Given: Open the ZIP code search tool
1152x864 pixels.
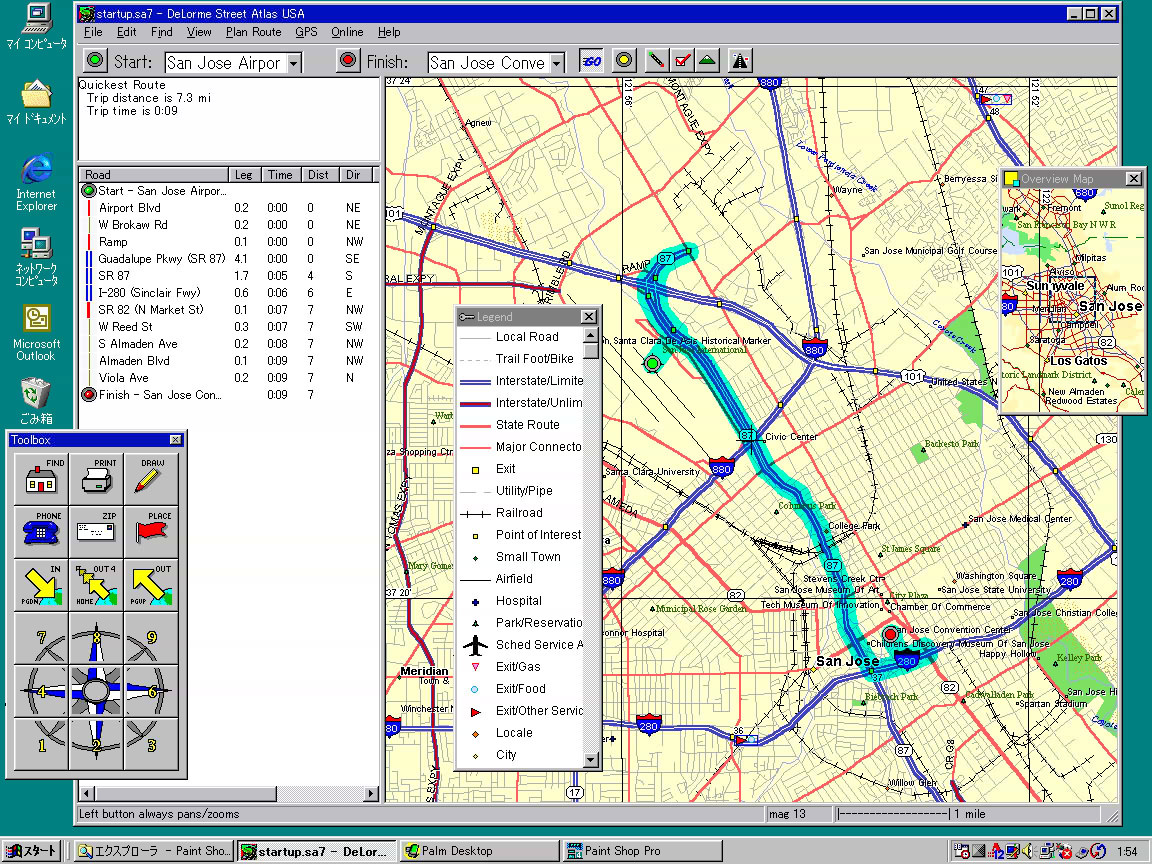Looking at the screenshot, I should click(x=96, y=531).
